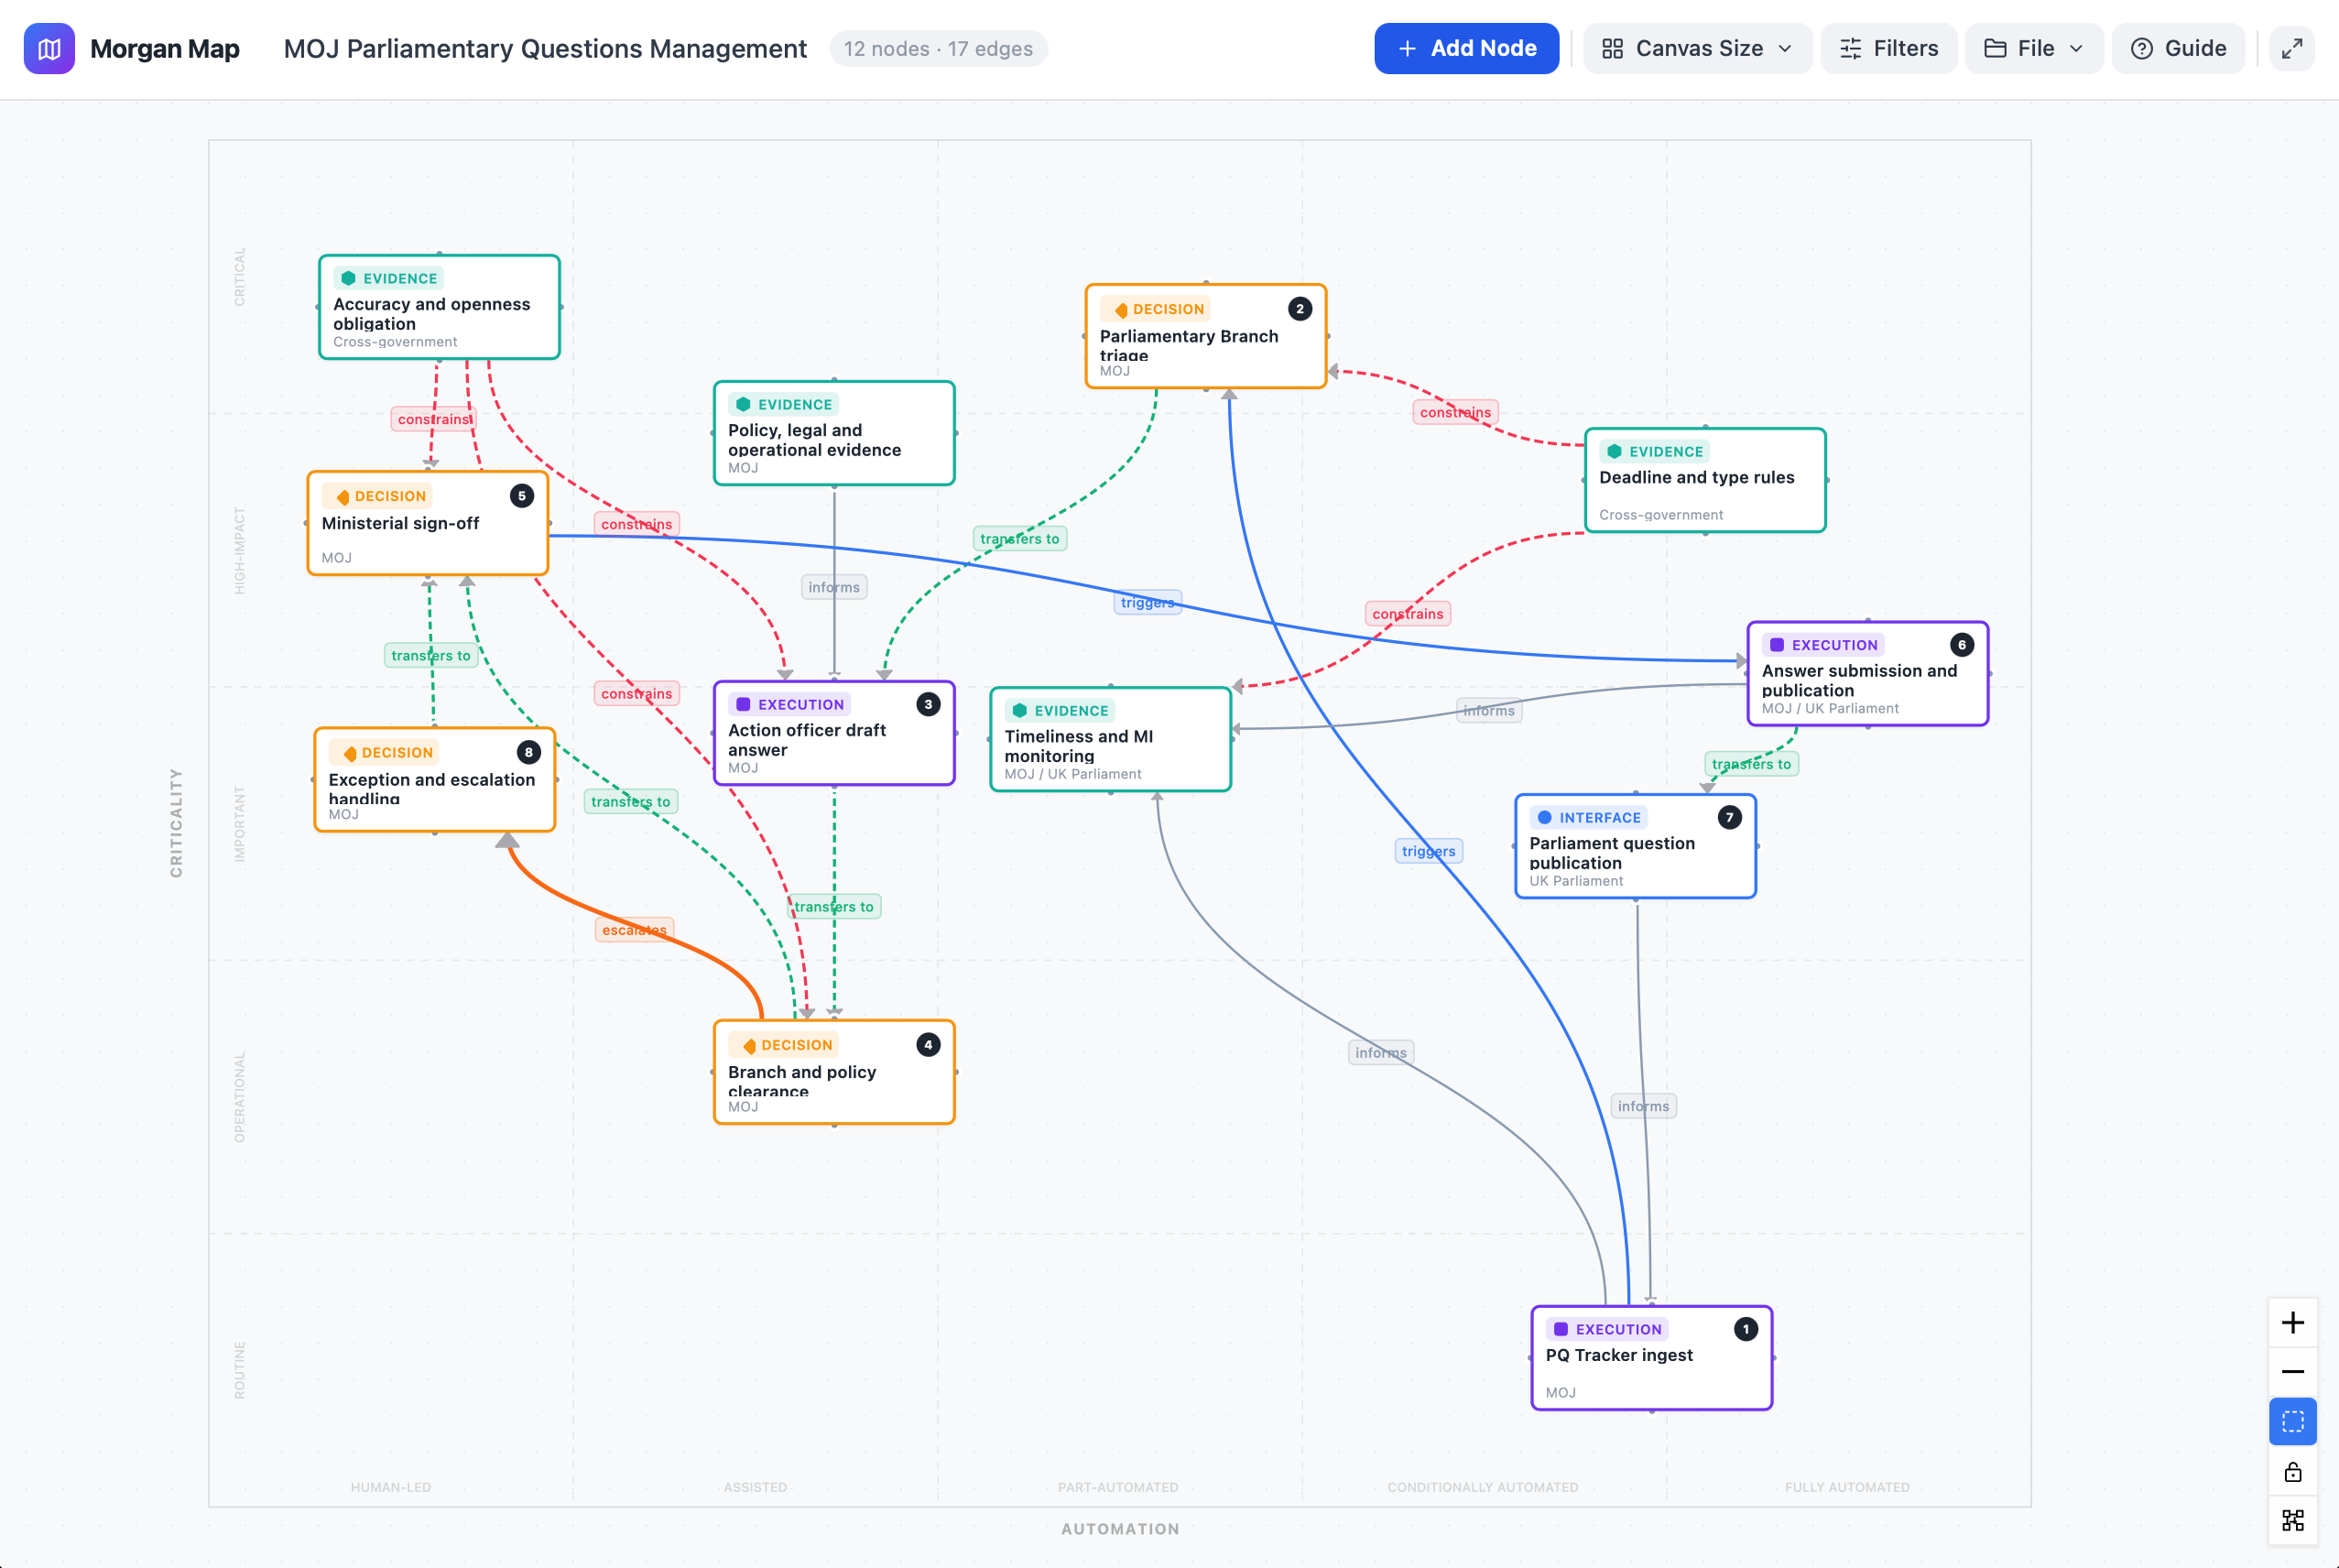Click step badge 1 on PQ Tracker ingest

[1746, 1329]
